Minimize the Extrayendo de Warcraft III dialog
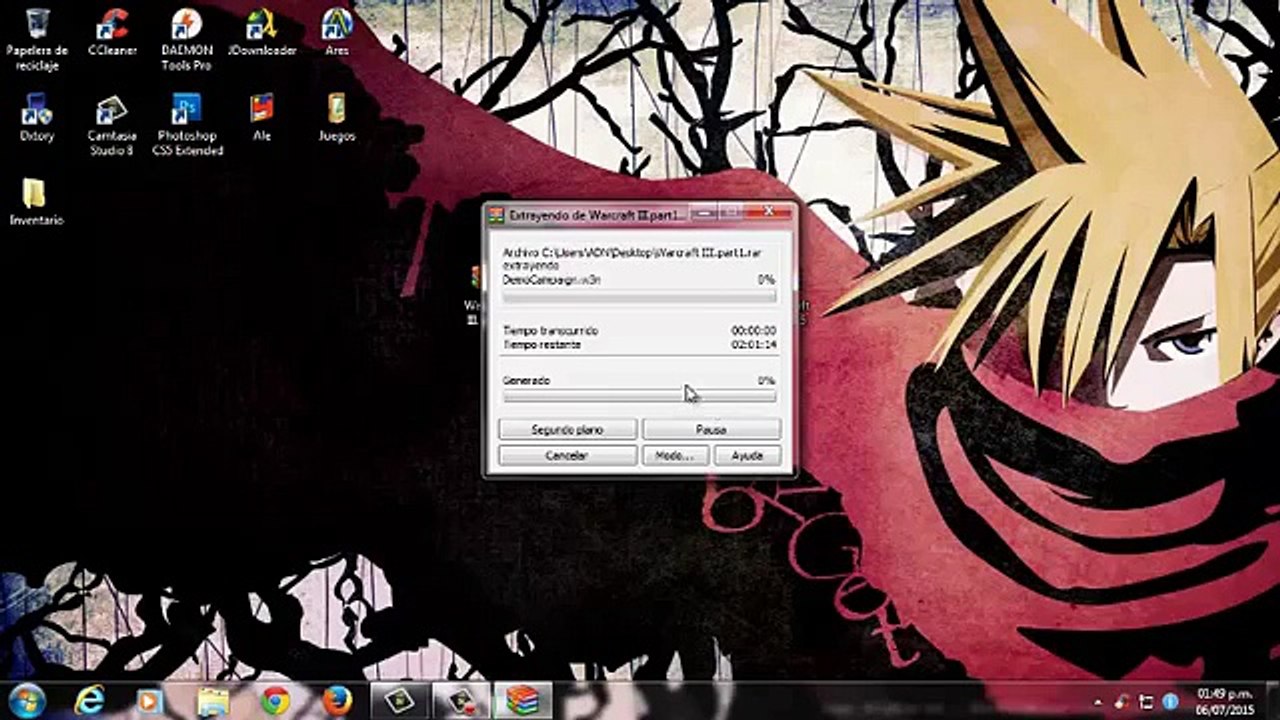The height and width of the screenshot is (720, 1280). 704,212
